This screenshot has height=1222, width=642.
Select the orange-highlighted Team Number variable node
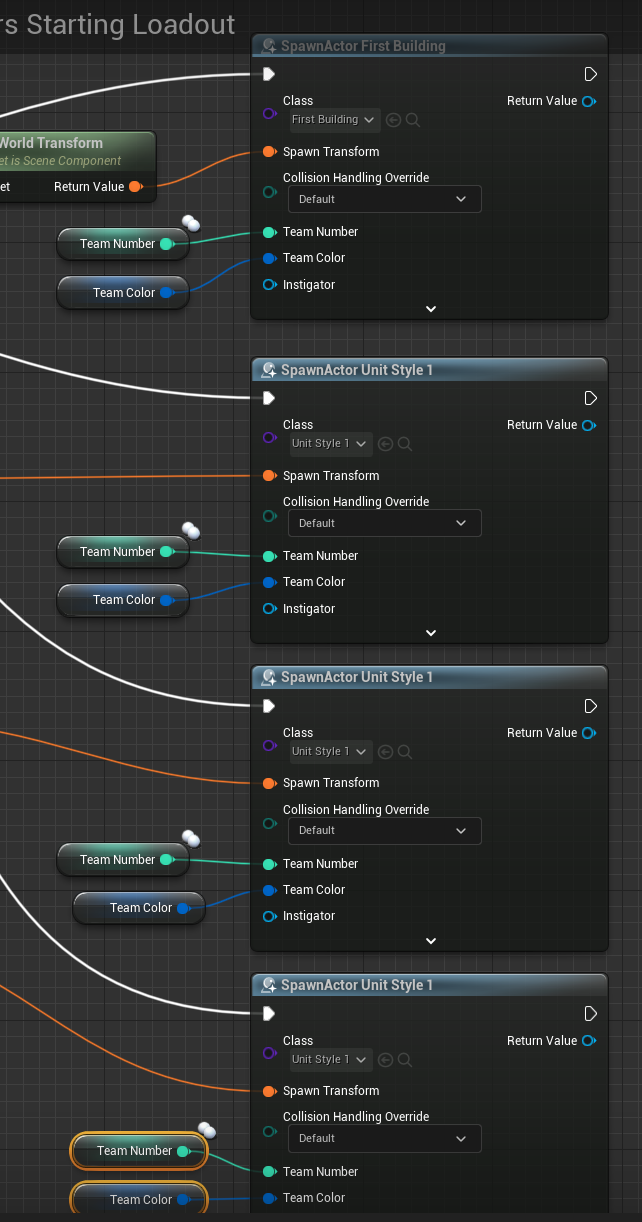pos(130,1151)
